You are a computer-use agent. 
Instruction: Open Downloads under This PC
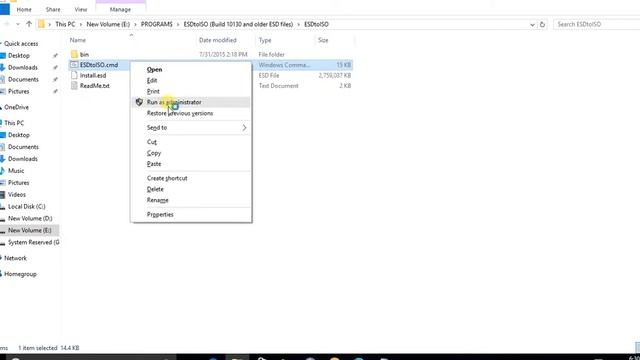23,159
